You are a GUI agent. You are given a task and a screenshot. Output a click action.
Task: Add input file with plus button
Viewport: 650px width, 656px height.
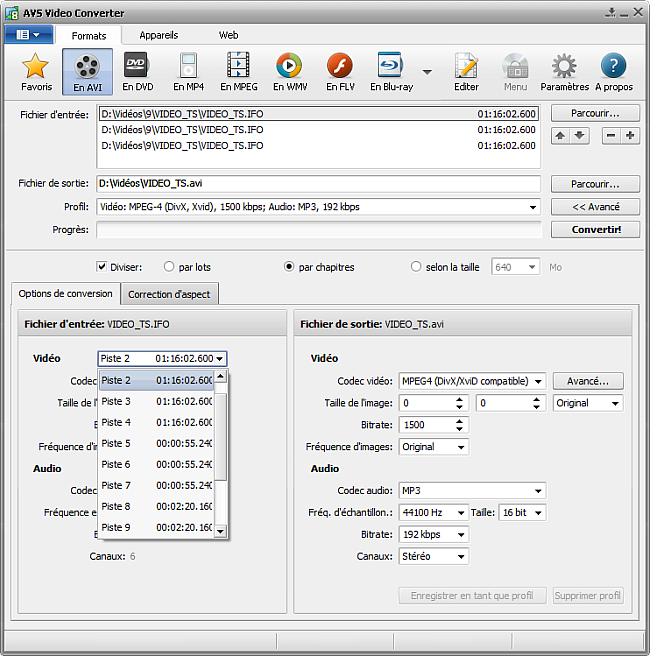tap(630, 136)
